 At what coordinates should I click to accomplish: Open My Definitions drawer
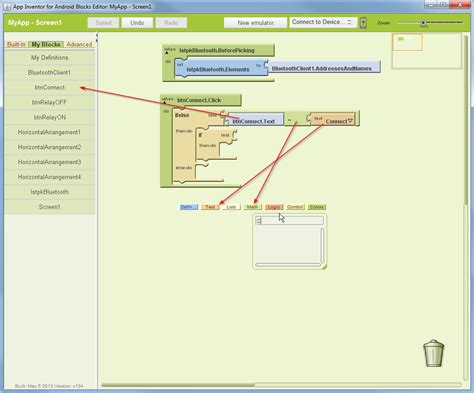50,58
